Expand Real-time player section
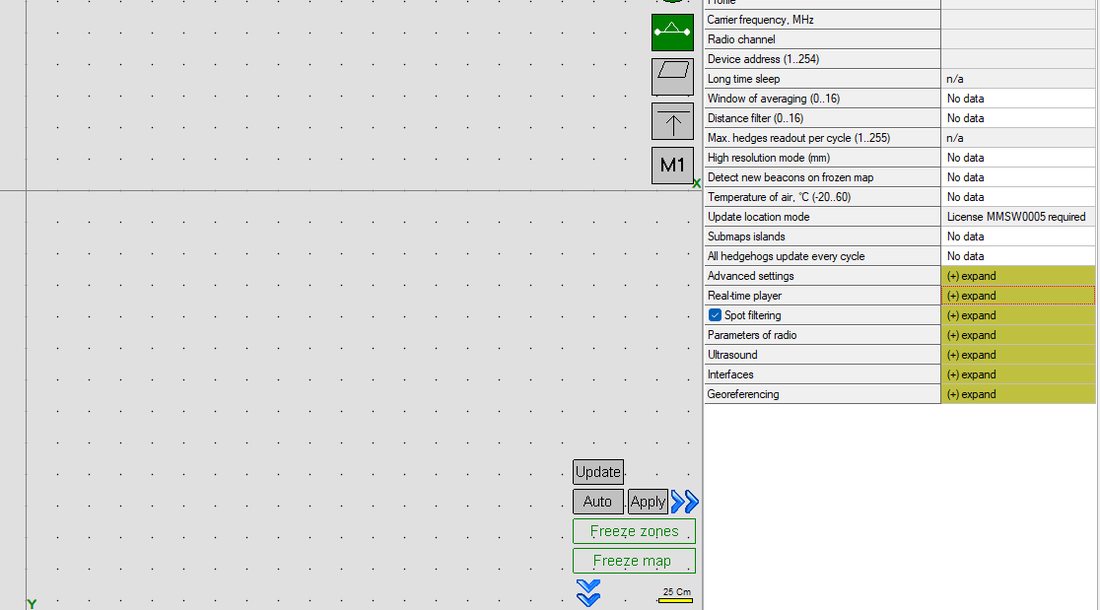Screen dimensions: 1100x610 (1017, 296)
